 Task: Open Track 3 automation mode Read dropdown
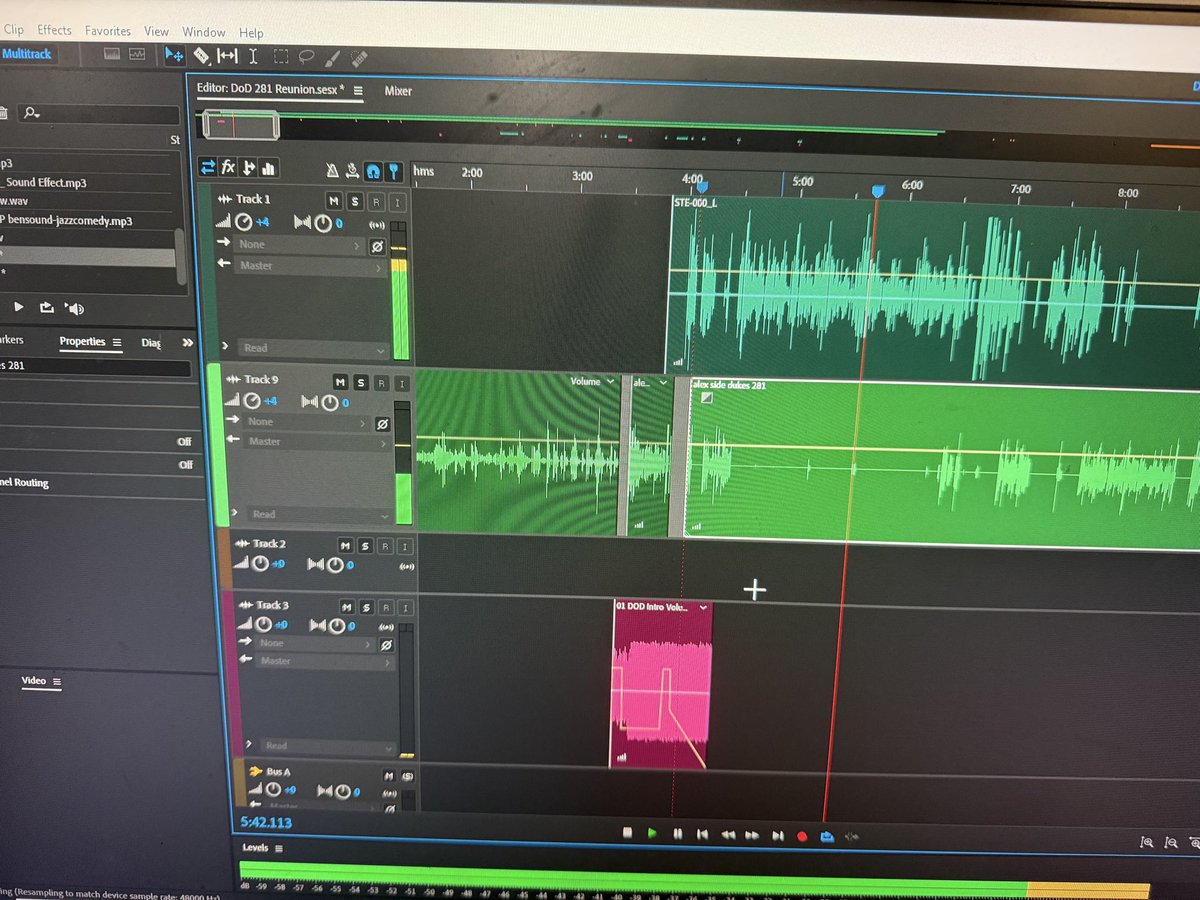[x=326, y=746]
